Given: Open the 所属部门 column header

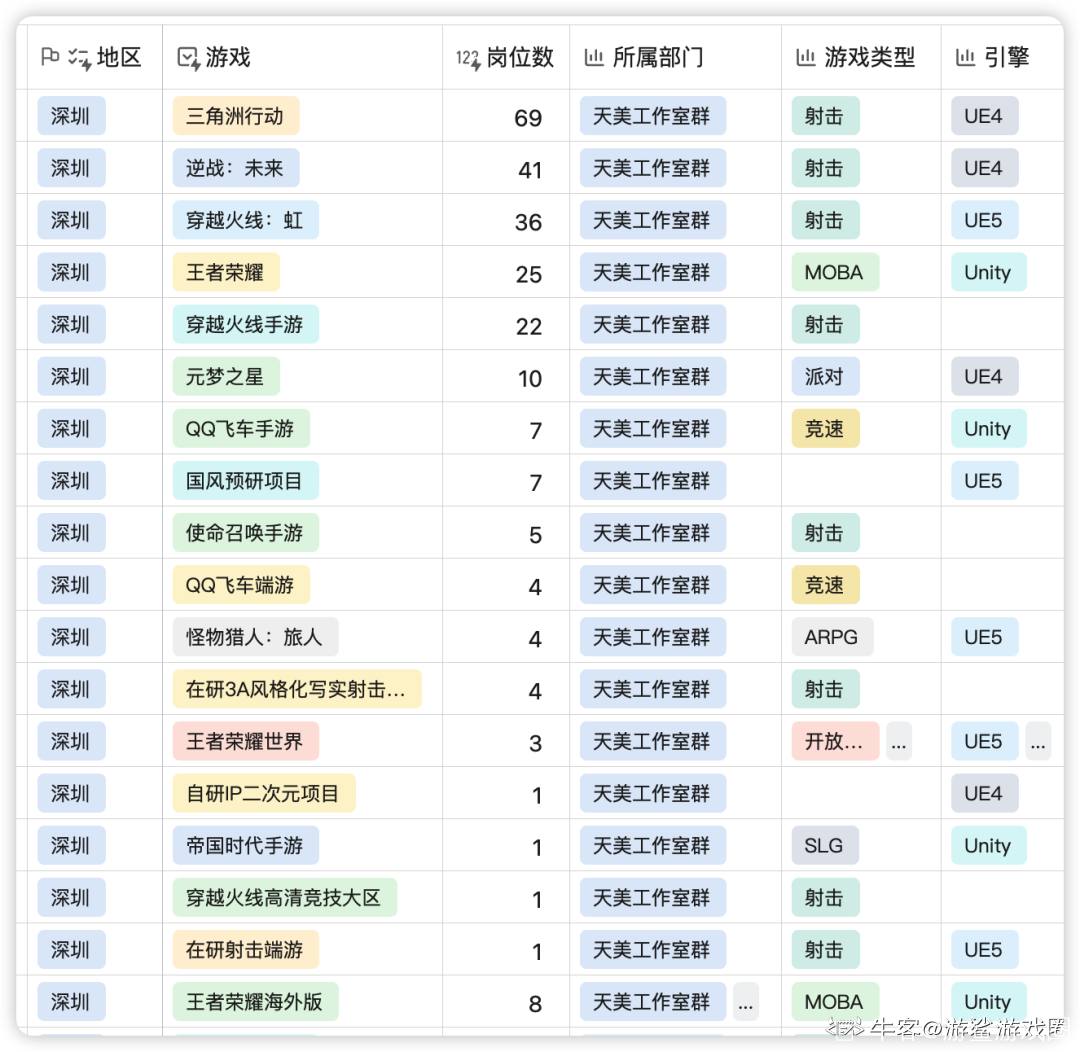Looking at the screenshot, I should click(x=676, y=57).
